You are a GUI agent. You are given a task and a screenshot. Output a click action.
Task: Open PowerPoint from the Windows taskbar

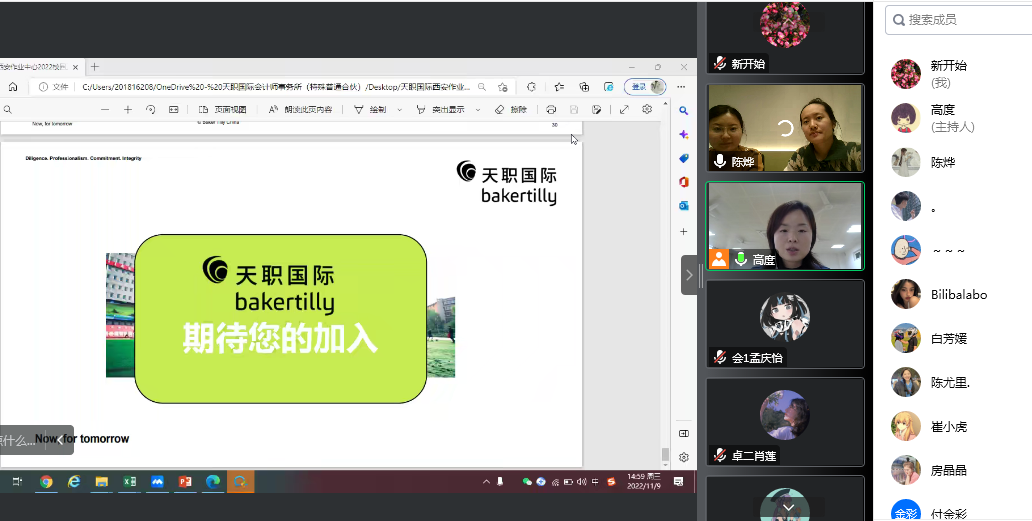[x=184, y=482]
